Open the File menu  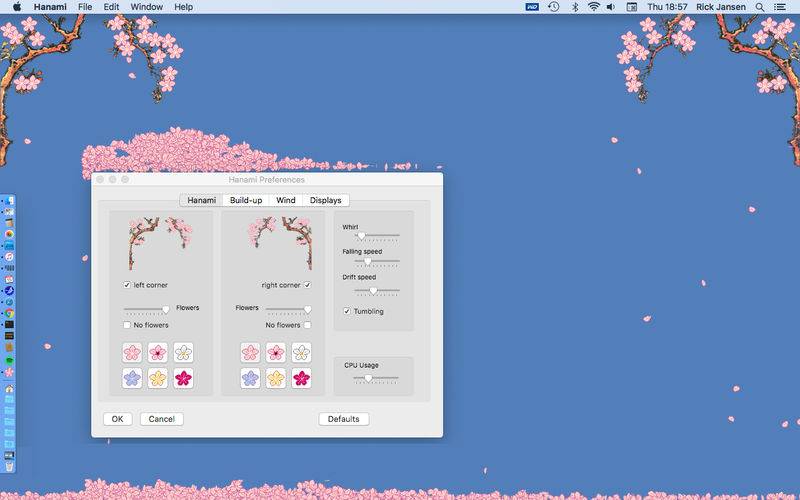pyautogui.click(x=85, y=7)
